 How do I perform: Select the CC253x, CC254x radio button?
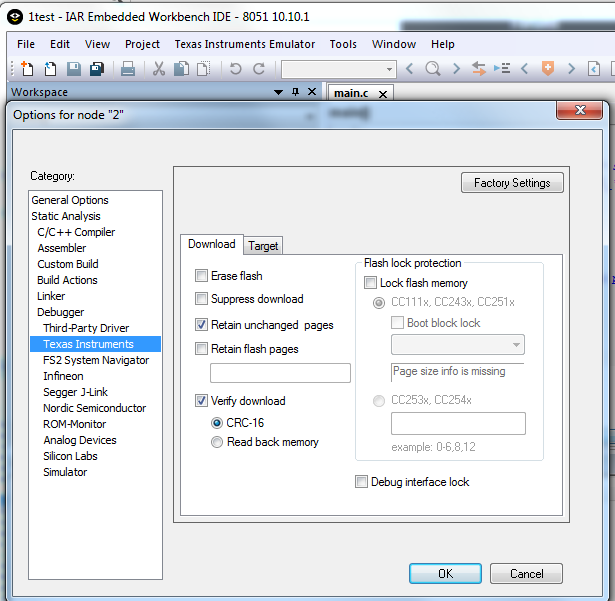(x=379, y=401)
